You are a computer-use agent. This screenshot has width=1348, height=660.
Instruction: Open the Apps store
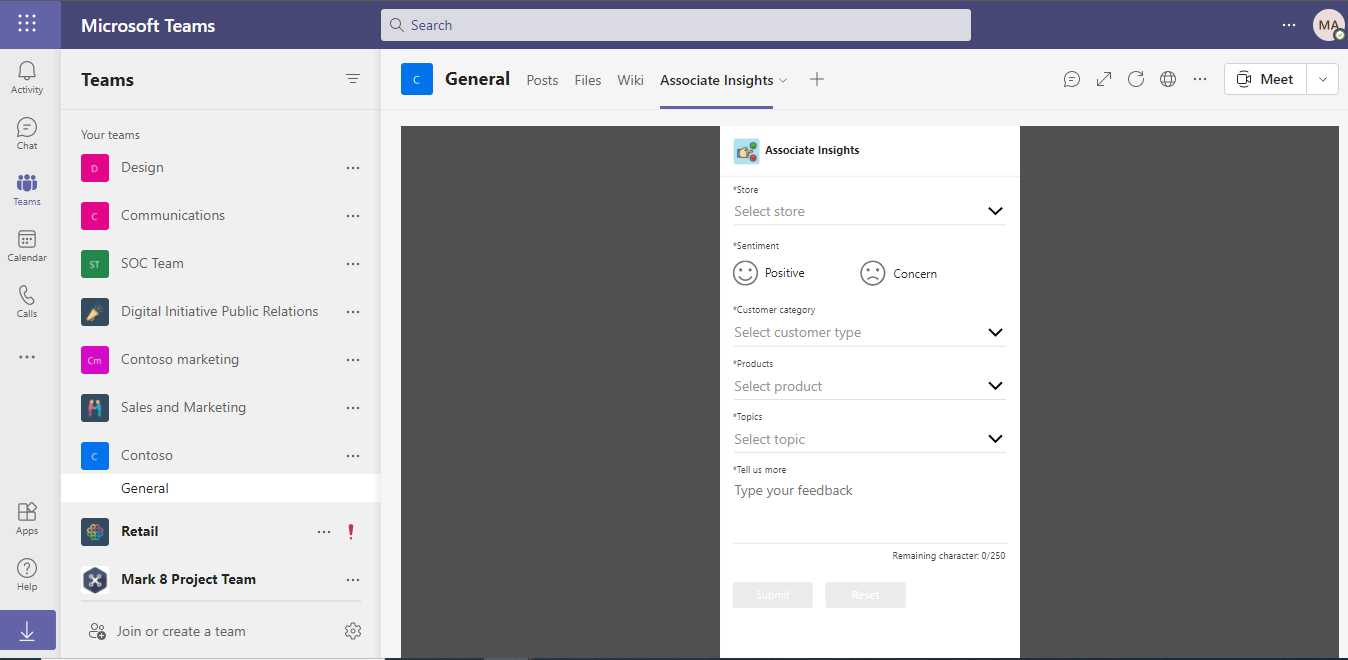(27, 518)
